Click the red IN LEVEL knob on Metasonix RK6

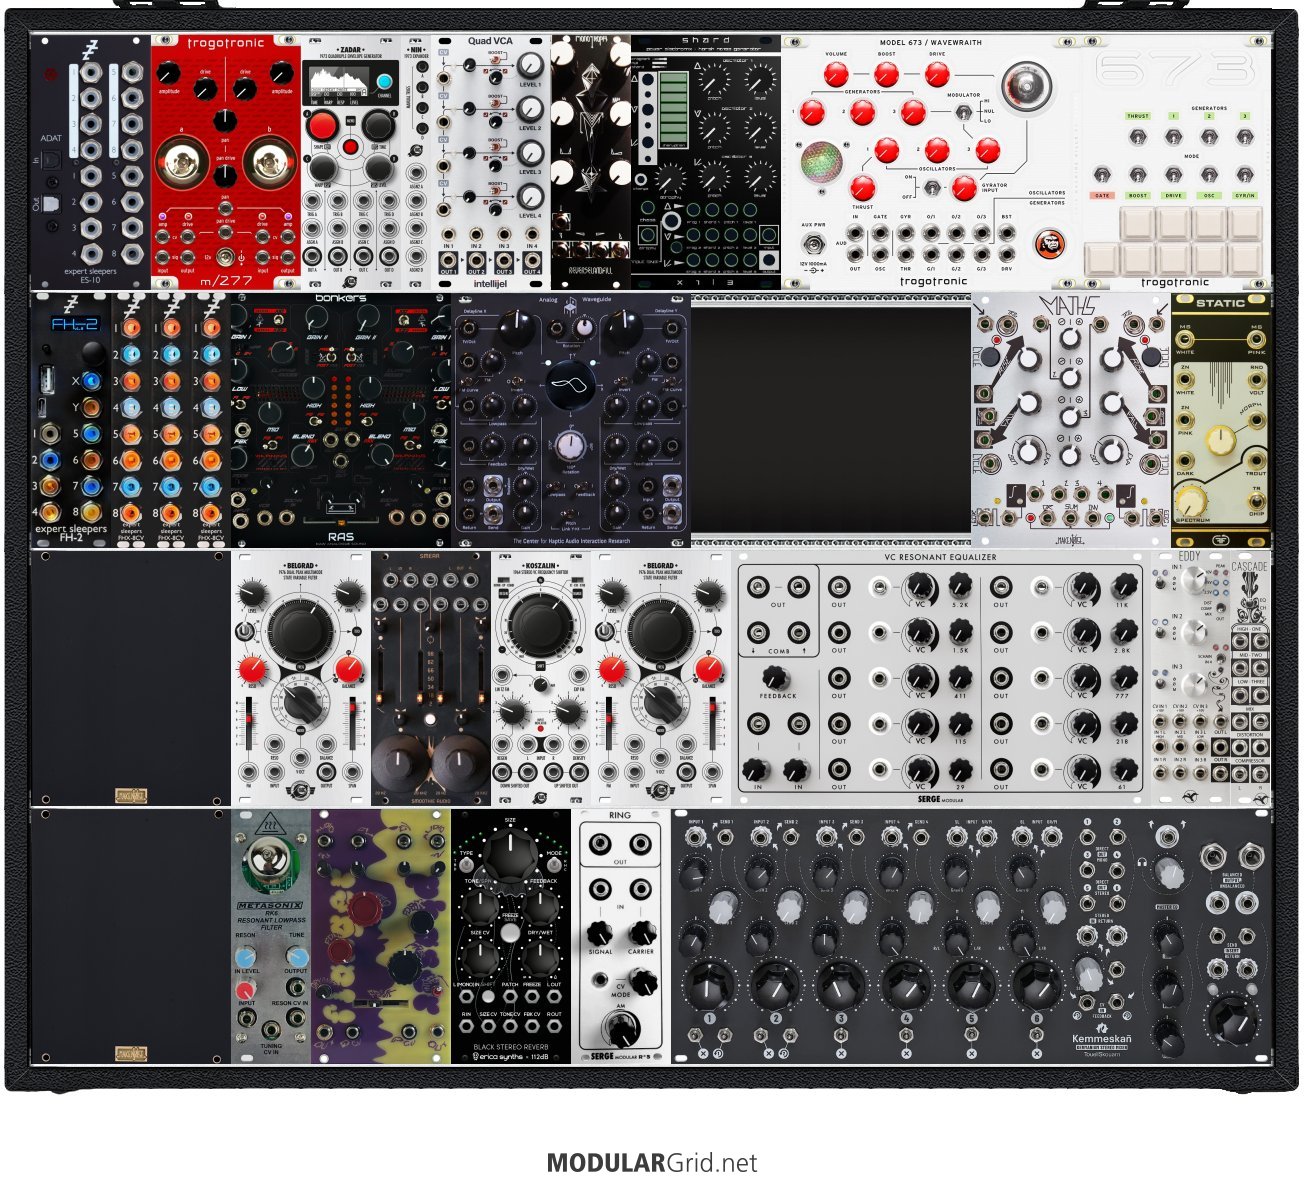(245, 990)
